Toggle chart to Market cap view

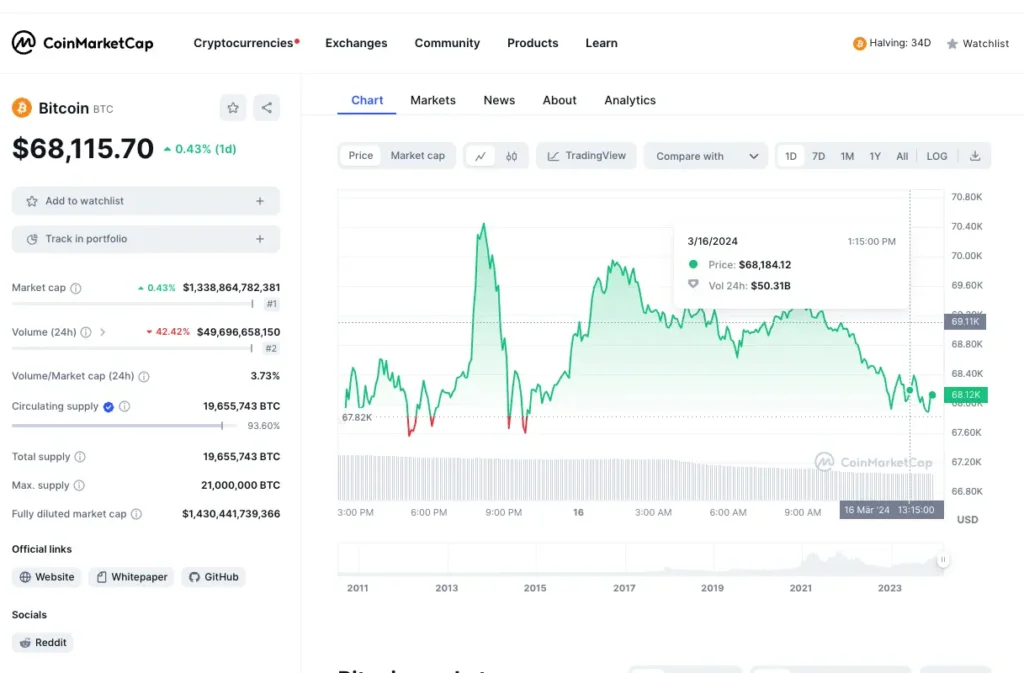[x=417, y=155]
